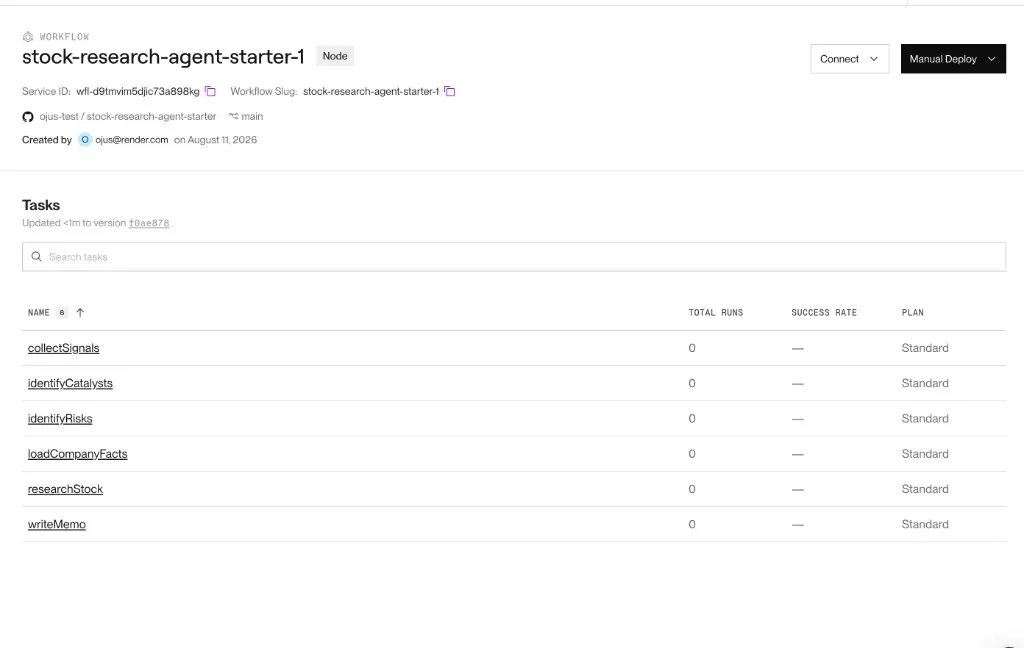Click total runs 0 in researchStock row

[692, 489]
